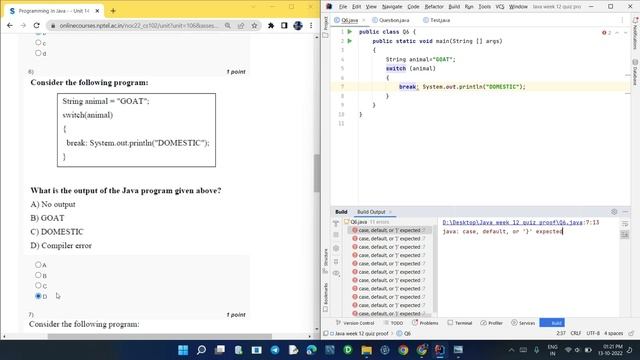Viewport: 640px width, 360px height.
Task: Click the Chrome back arrow
Action: 10,25
